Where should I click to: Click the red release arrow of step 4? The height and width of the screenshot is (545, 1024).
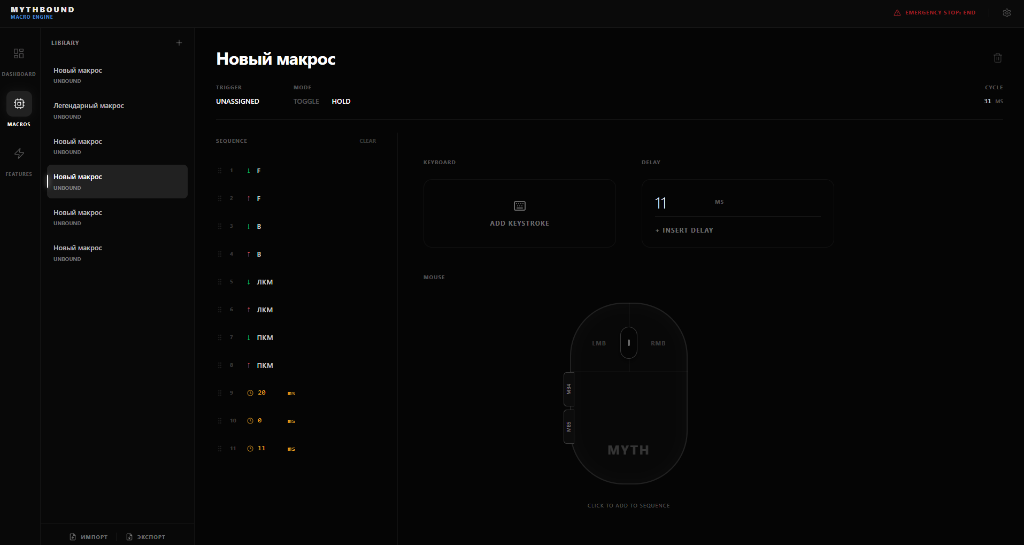(x=249, y=254)
